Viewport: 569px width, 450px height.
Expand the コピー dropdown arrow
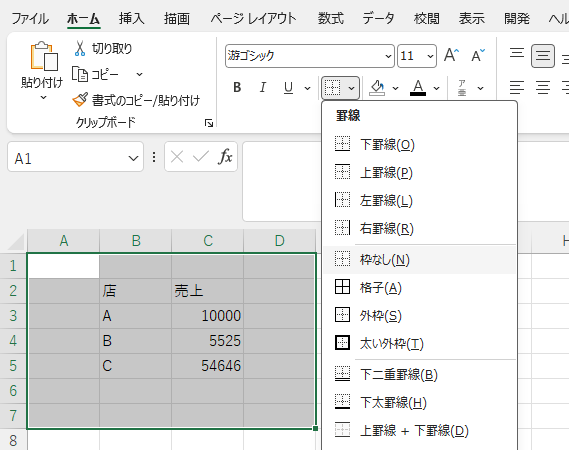(x=139, y=74)
